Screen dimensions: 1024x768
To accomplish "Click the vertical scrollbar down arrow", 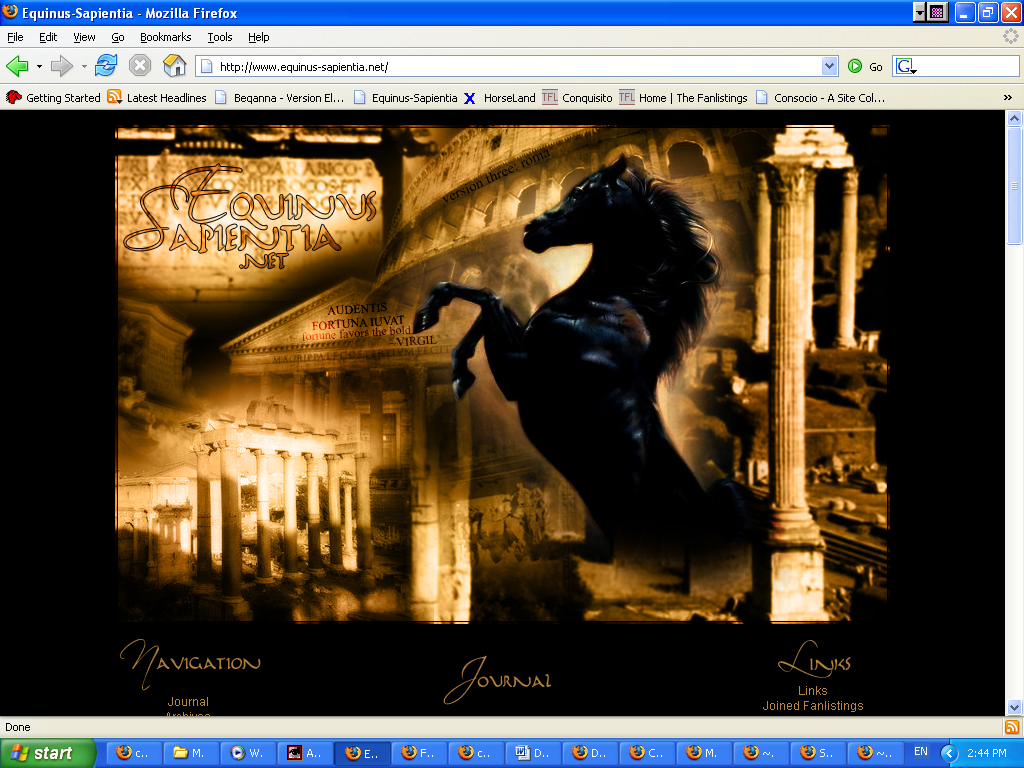I will [x=1014, y=707].
